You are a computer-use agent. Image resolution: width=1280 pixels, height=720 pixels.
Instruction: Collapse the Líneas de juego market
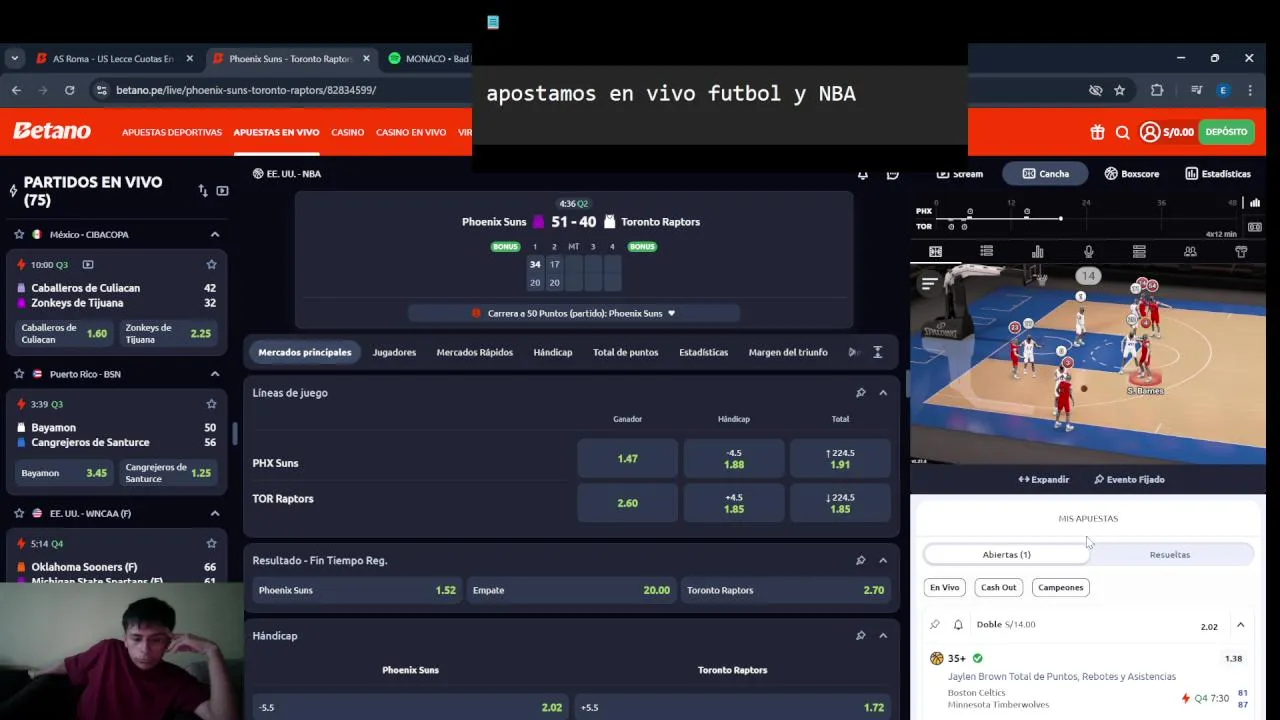[883, 393]
